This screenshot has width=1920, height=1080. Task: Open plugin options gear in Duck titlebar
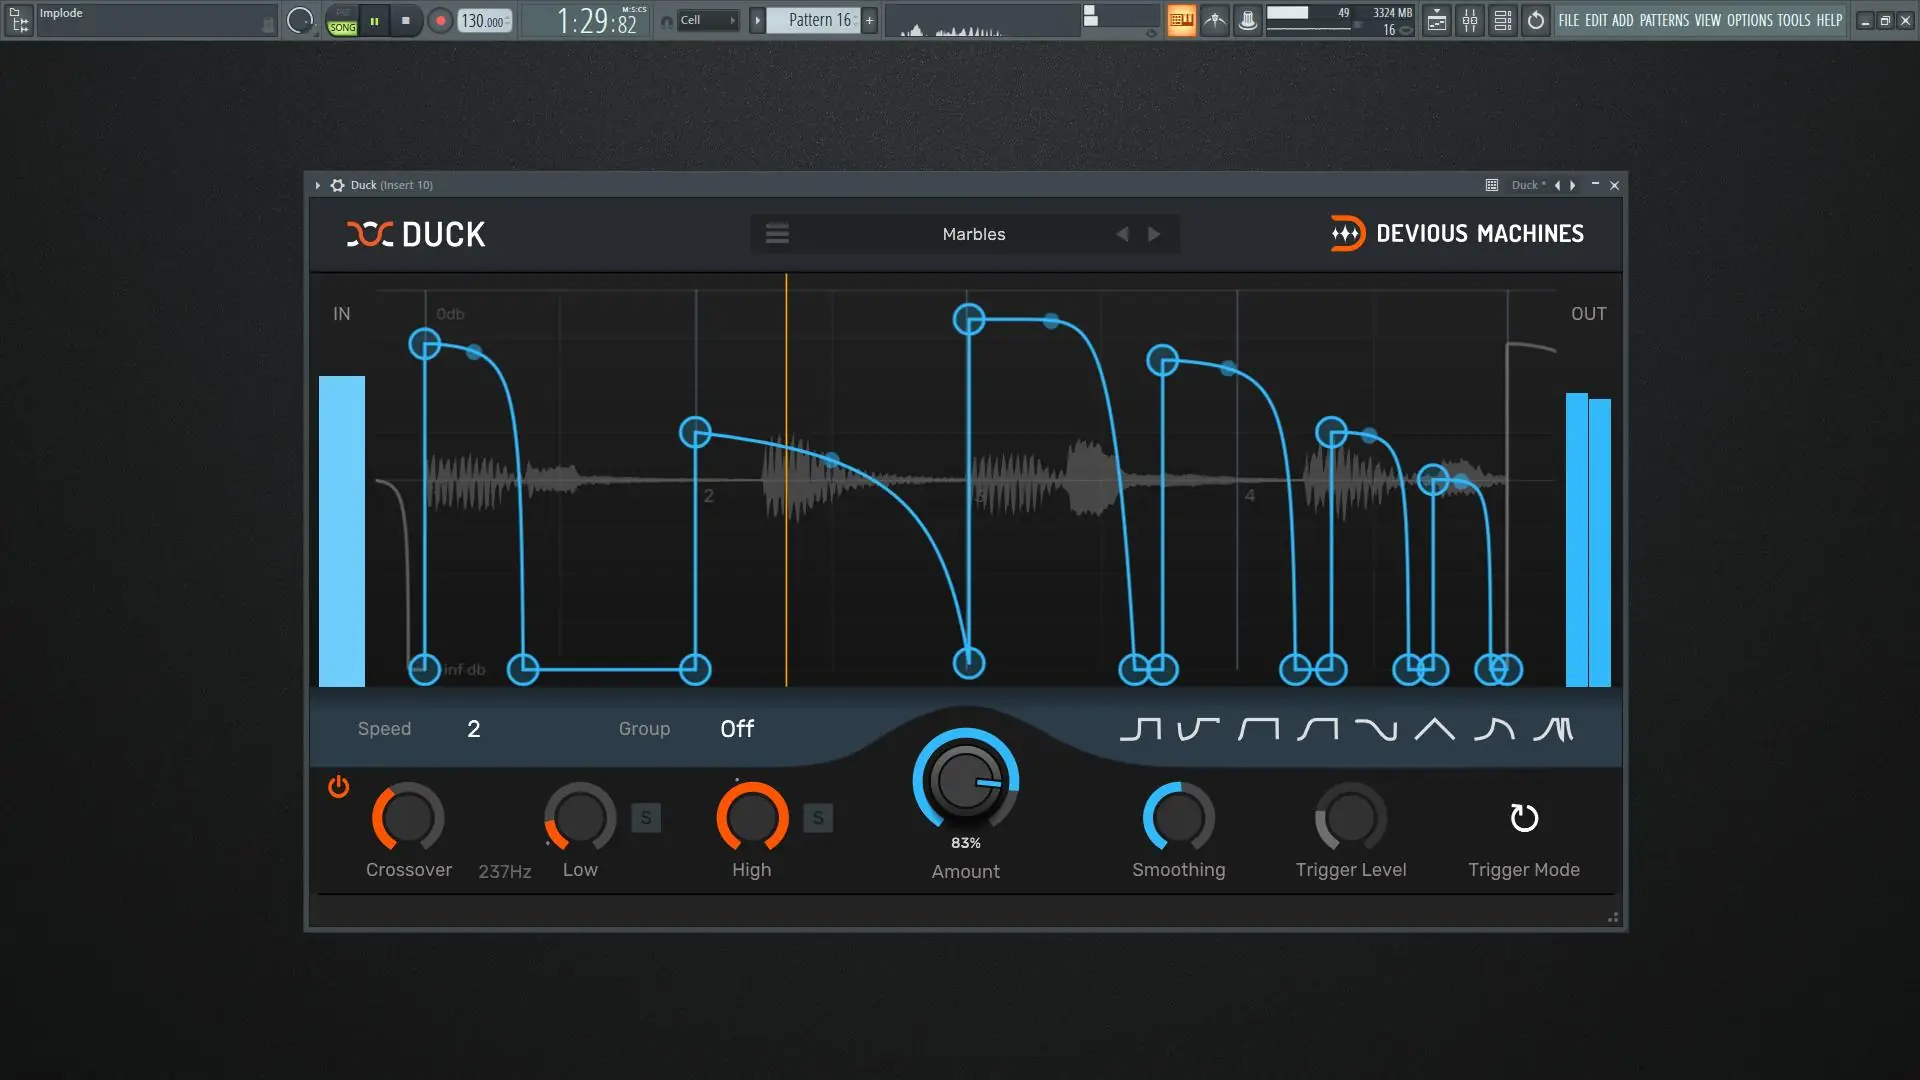point(338,185)
